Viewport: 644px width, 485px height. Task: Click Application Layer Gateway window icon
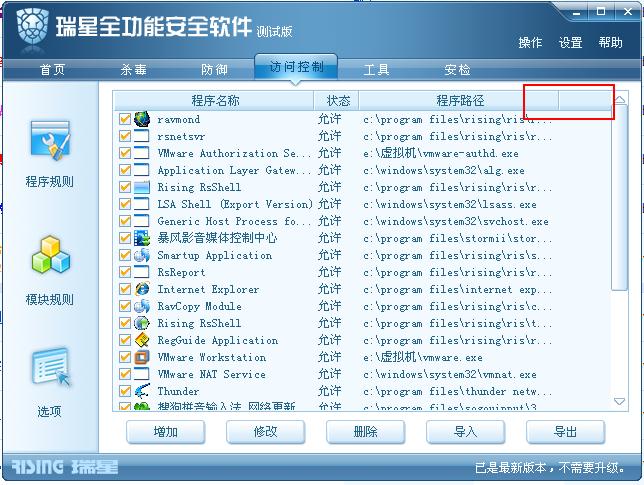coord(142,170)
